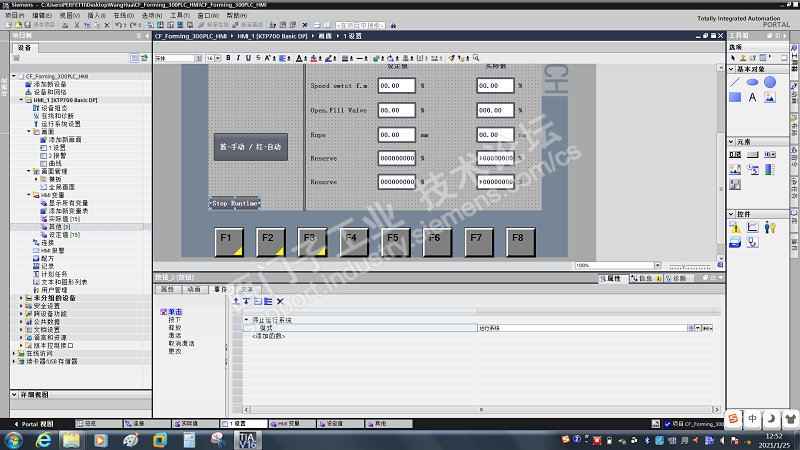This screenshot has width=800, height=450.
Task: Select the Ellipse object in toolbox
Action: tap(753, 82)
